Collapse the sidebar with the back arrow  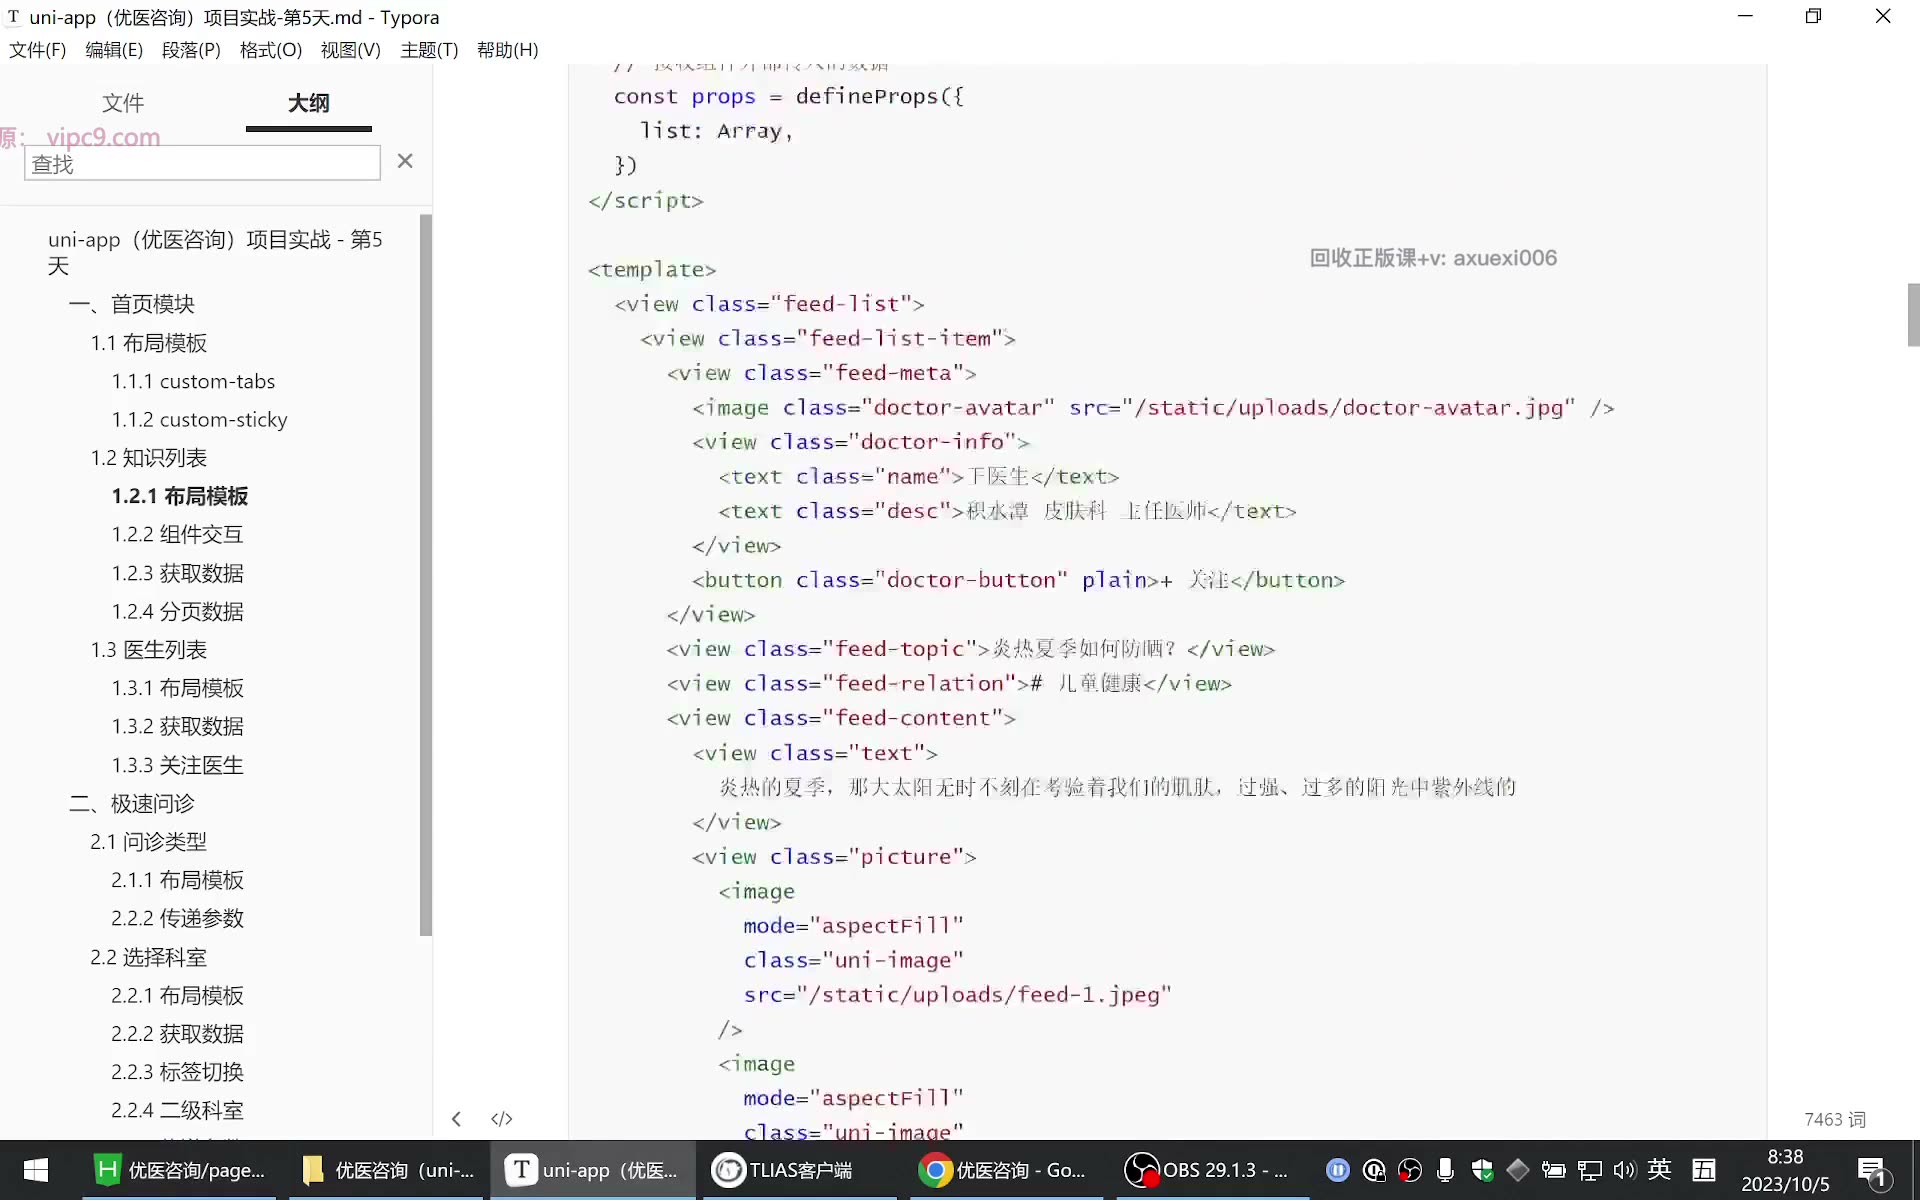[456, 1119]
